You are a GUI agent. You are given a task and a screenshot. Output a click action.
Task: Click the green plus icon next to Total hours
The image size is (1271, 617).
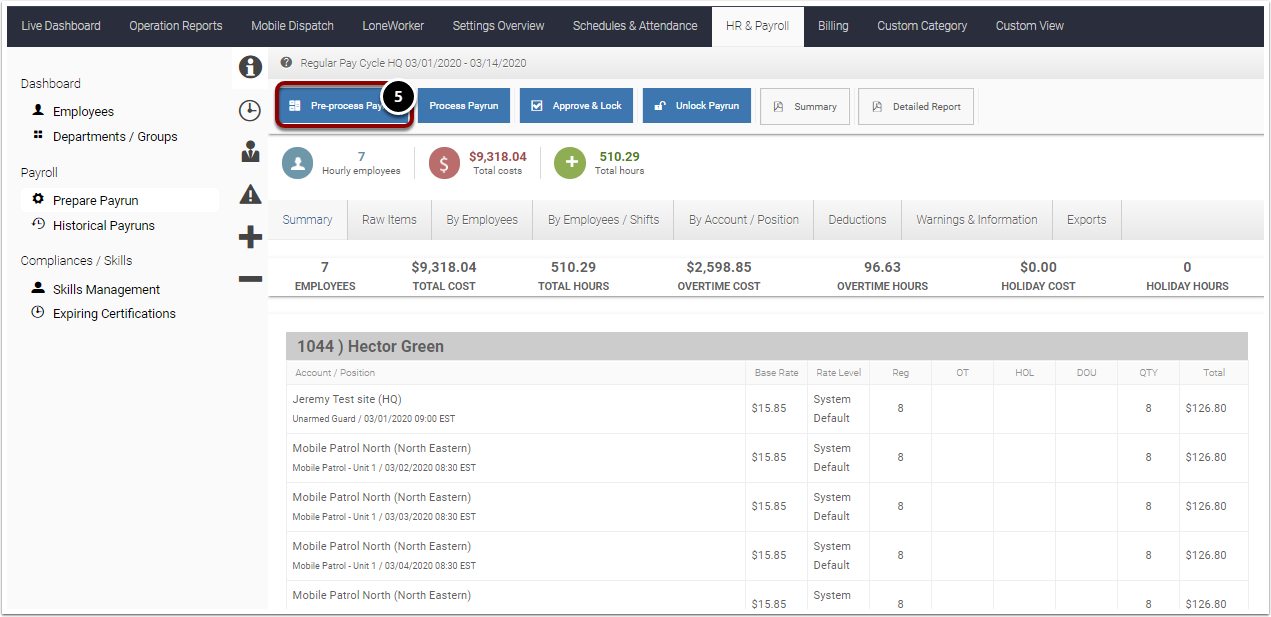coord(569,162)
